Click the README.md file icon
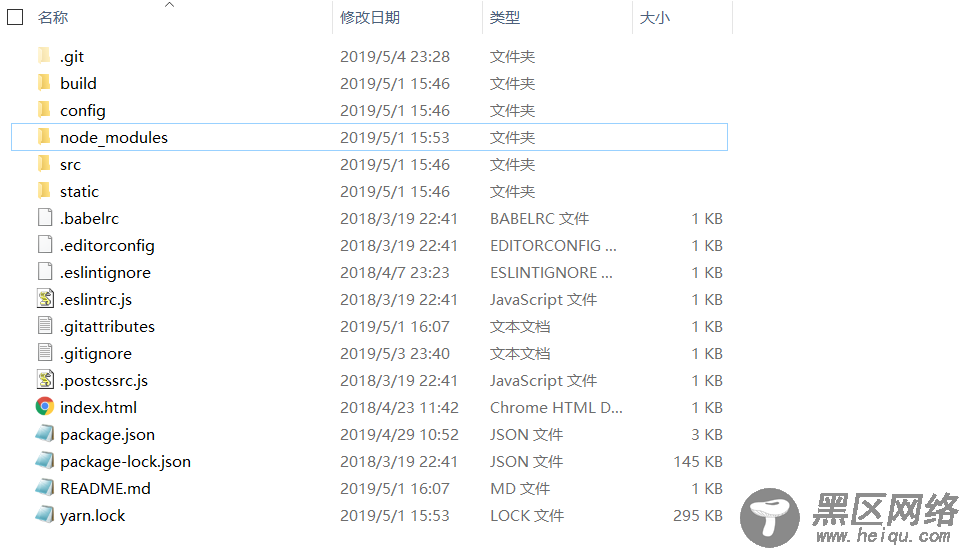This screenshot has height=553, width=972. point(45,487)
